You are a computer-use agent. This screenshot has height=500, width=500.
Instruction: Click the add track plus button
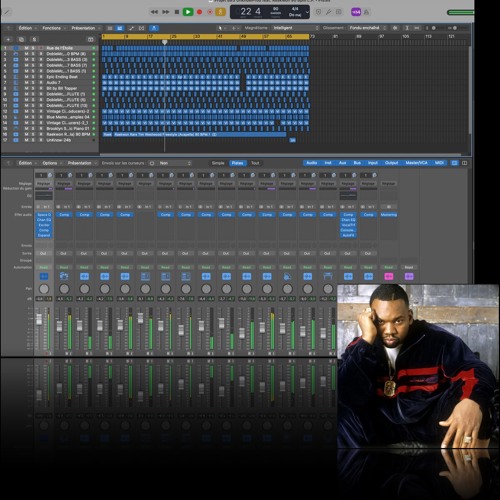point(8,39)
